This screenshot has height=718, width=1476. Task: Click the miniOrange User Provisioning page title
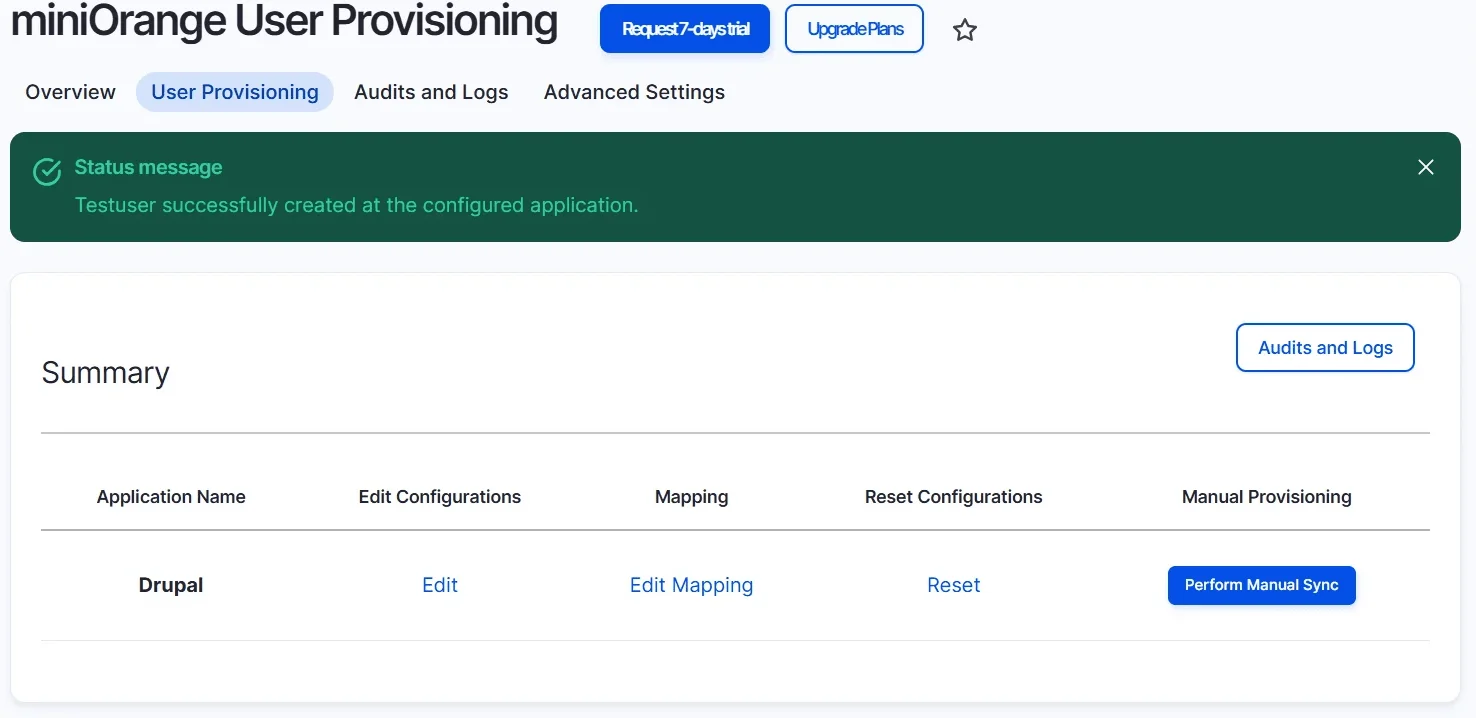(x=284, y=22)
